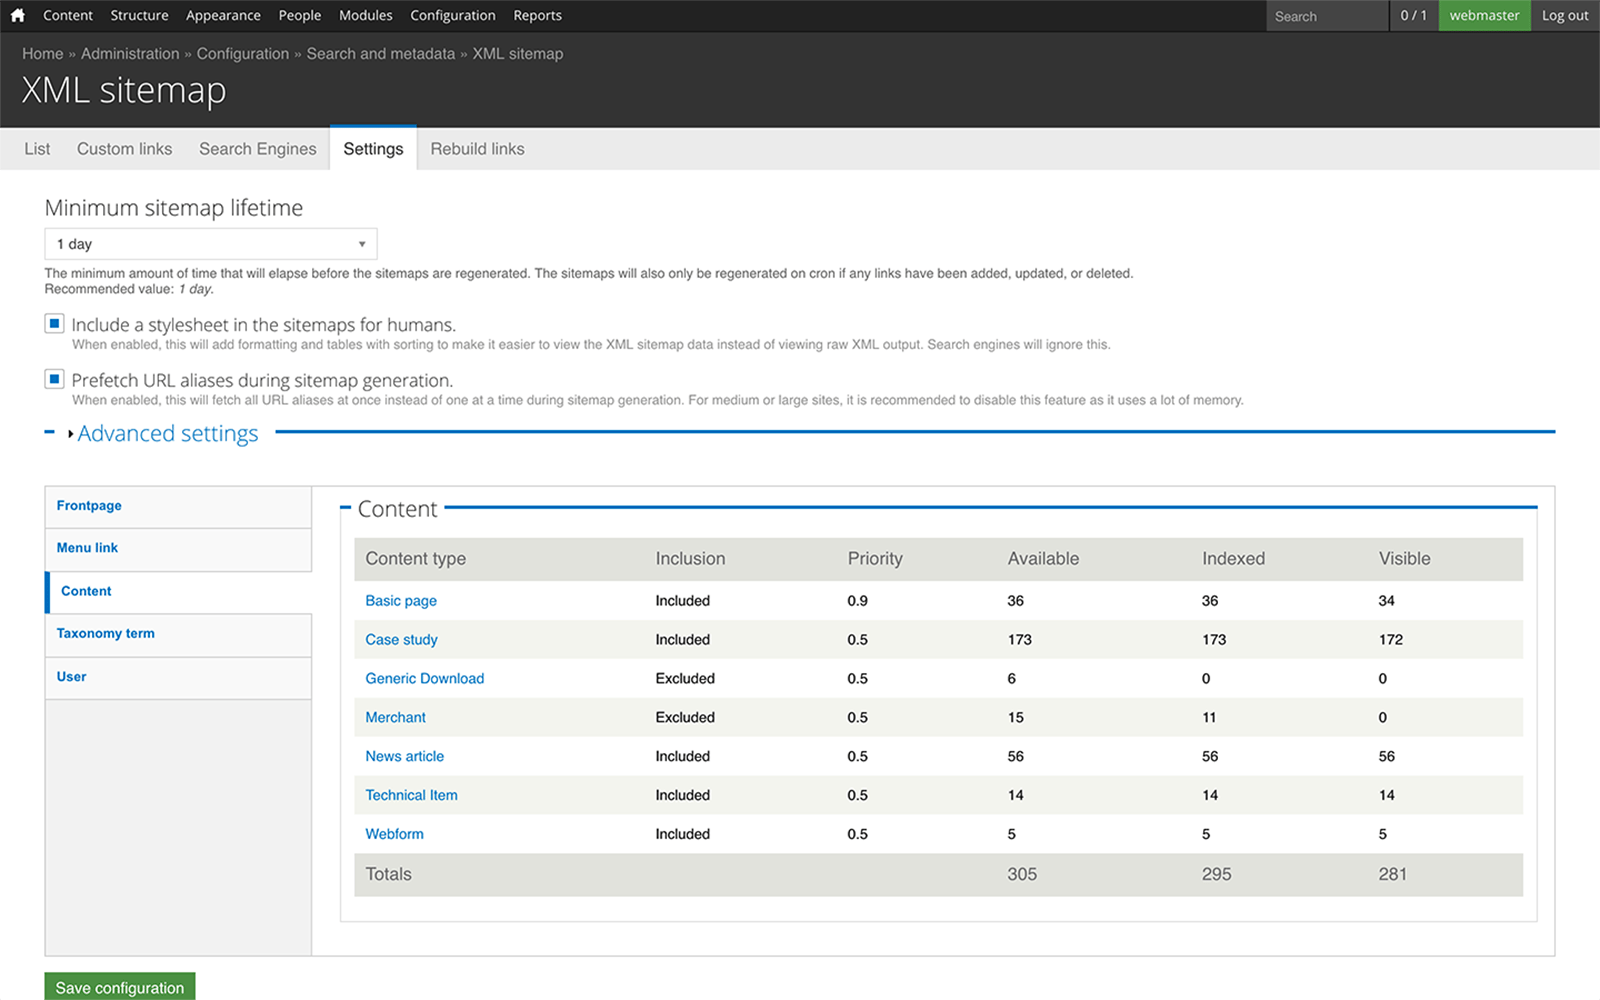This screenshot has width=1600, height=1000.
Task: Open the Modules admin menu
Action: [366, 15]
